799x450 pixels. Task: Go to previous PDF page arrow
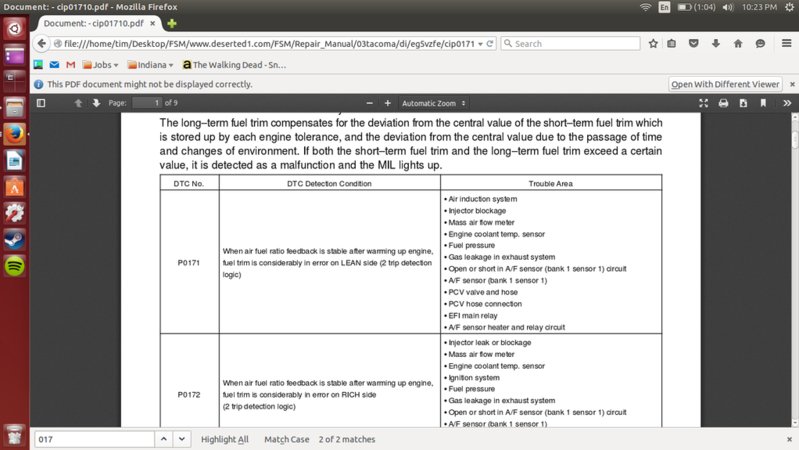(x=78, y=103)
